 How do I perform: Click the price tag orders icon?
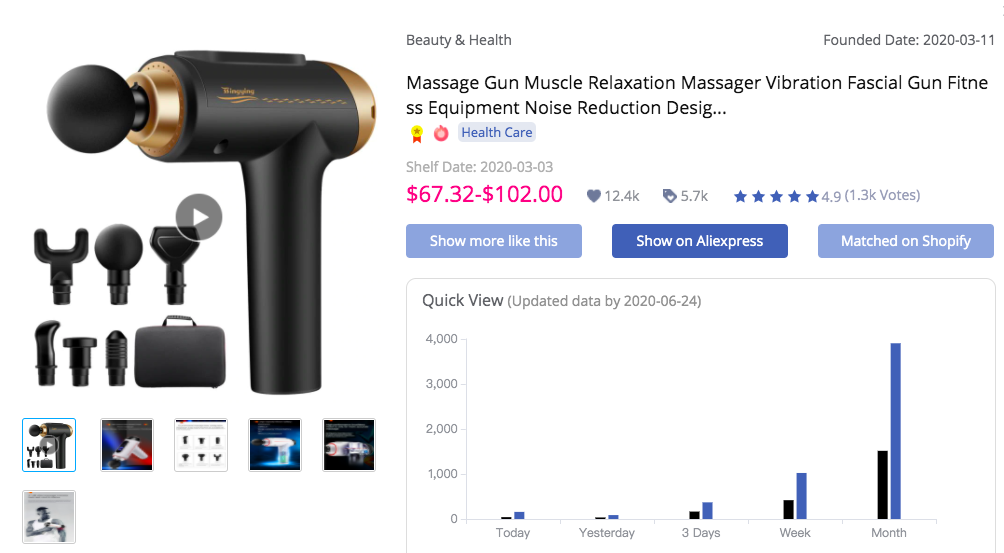(x=669, y=196)
